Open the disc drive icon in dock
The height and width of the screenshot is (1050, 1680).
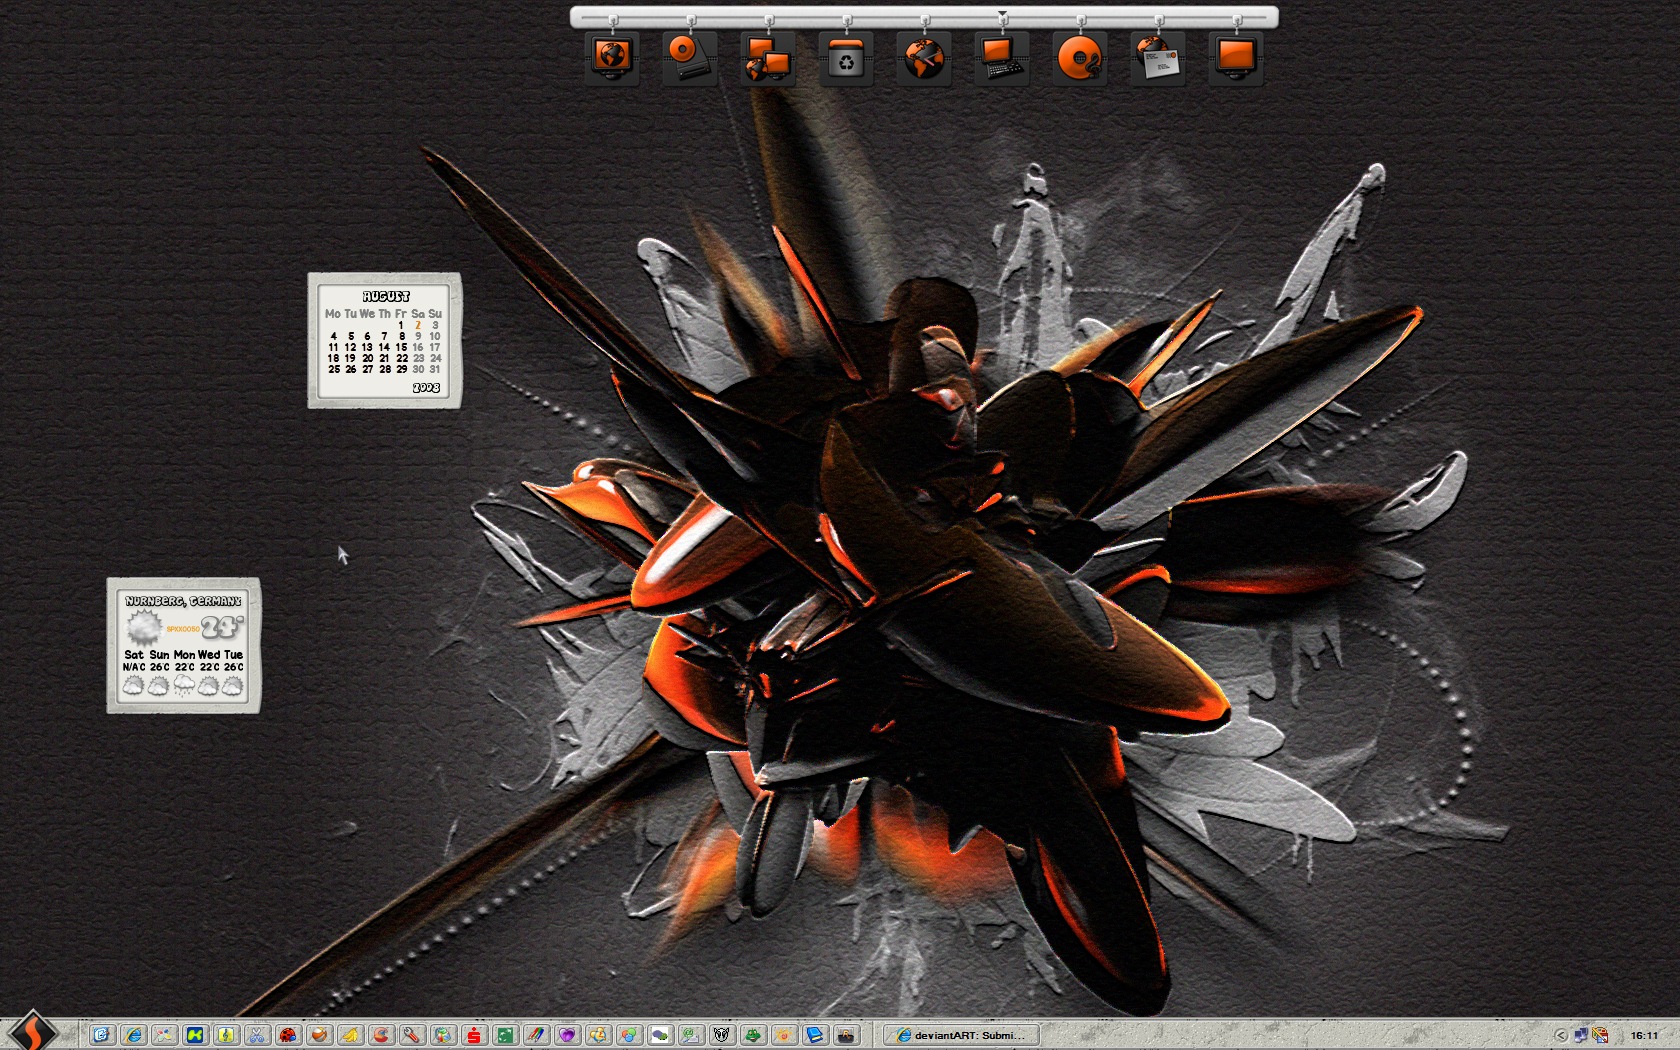(x=690, y=58)
